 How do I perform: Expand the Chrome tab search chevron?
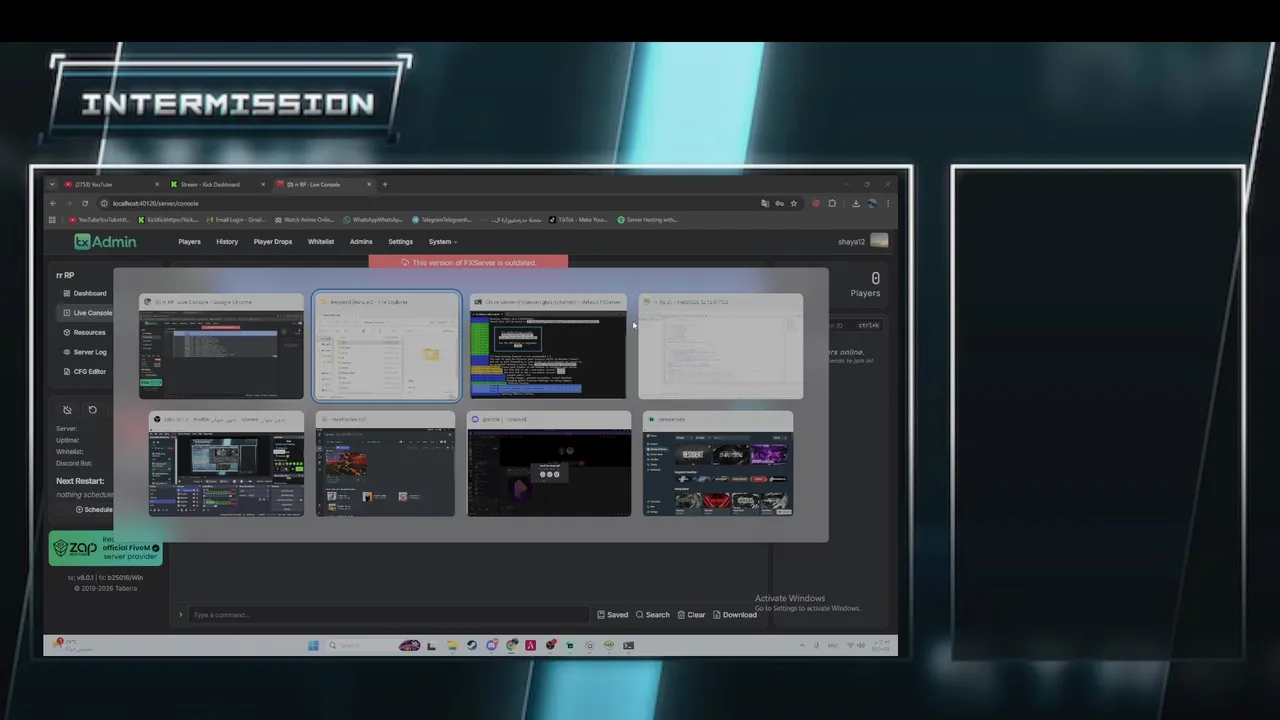pyautogui.click(x=52, y=184)
